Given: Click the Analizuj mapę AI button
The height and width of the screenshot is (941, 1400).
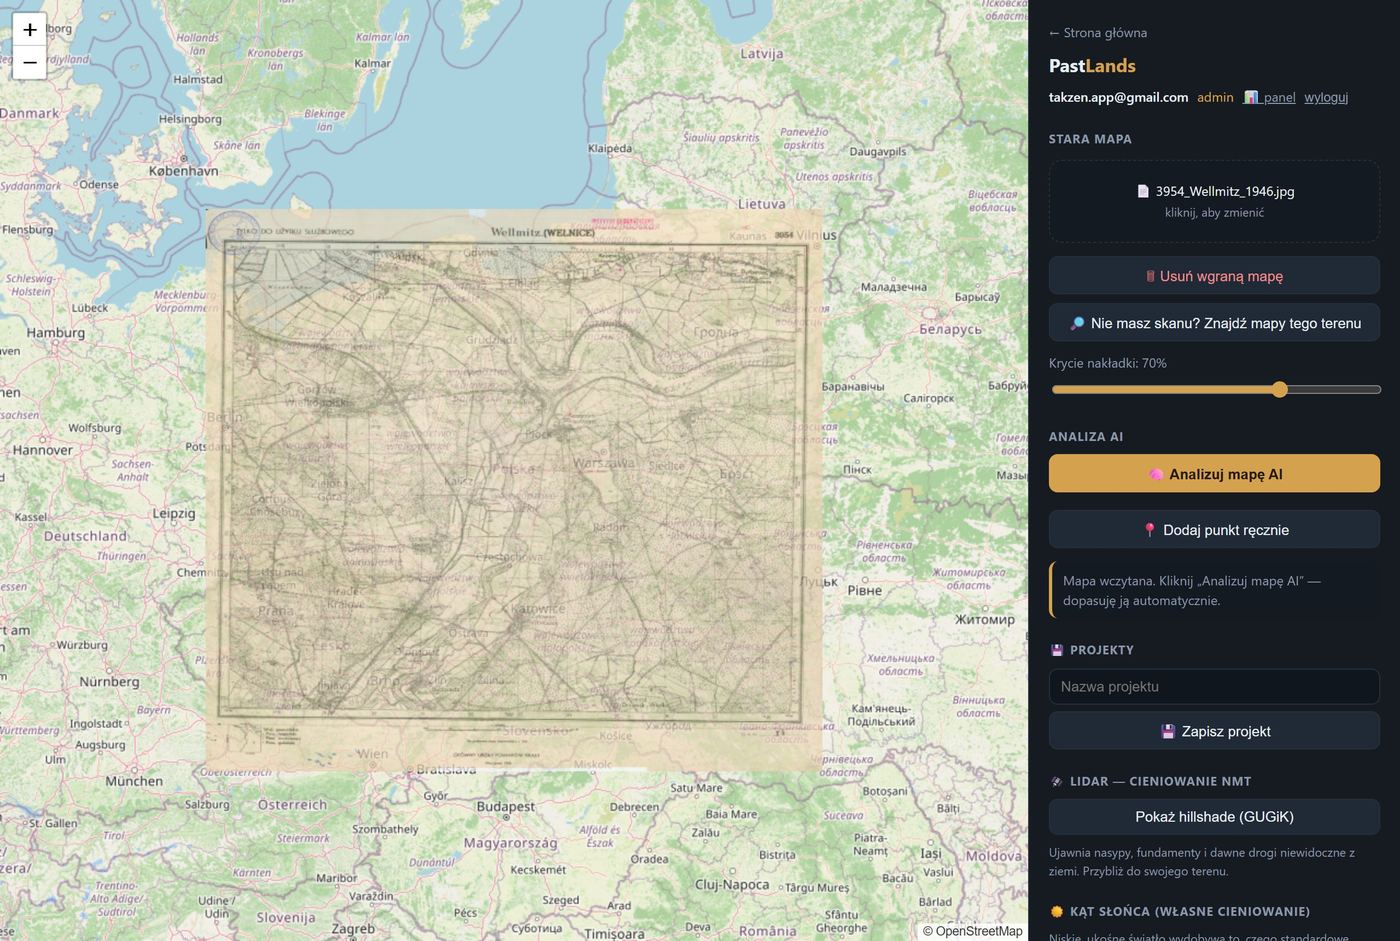Looking at the screenshot, I should [x=1214, y=474].
